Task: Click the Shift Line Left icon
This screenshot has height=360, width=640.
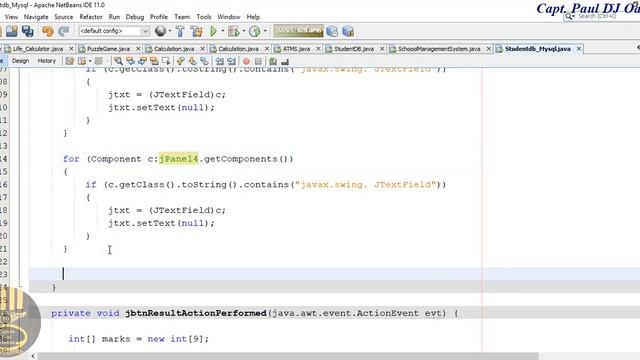Action: coord(220,61)
